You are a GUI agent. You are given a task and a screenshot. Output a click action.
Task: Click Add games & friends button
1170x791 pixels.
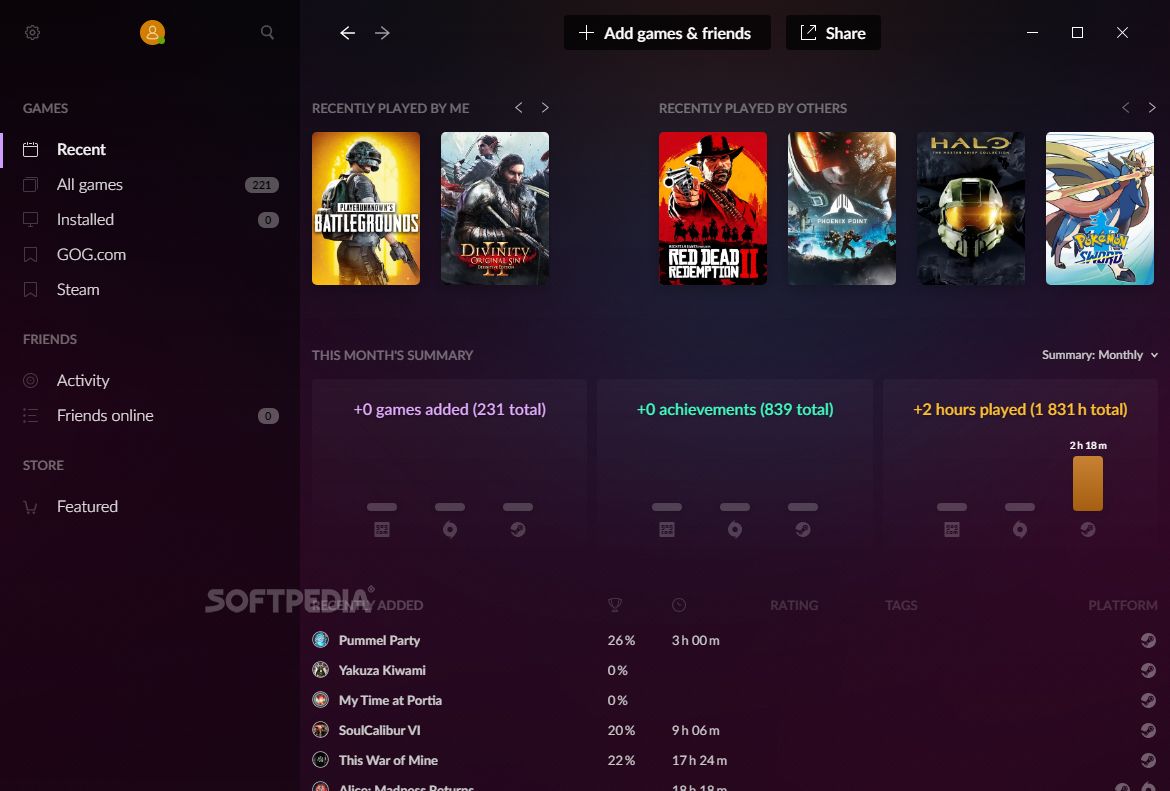[667, 33]
